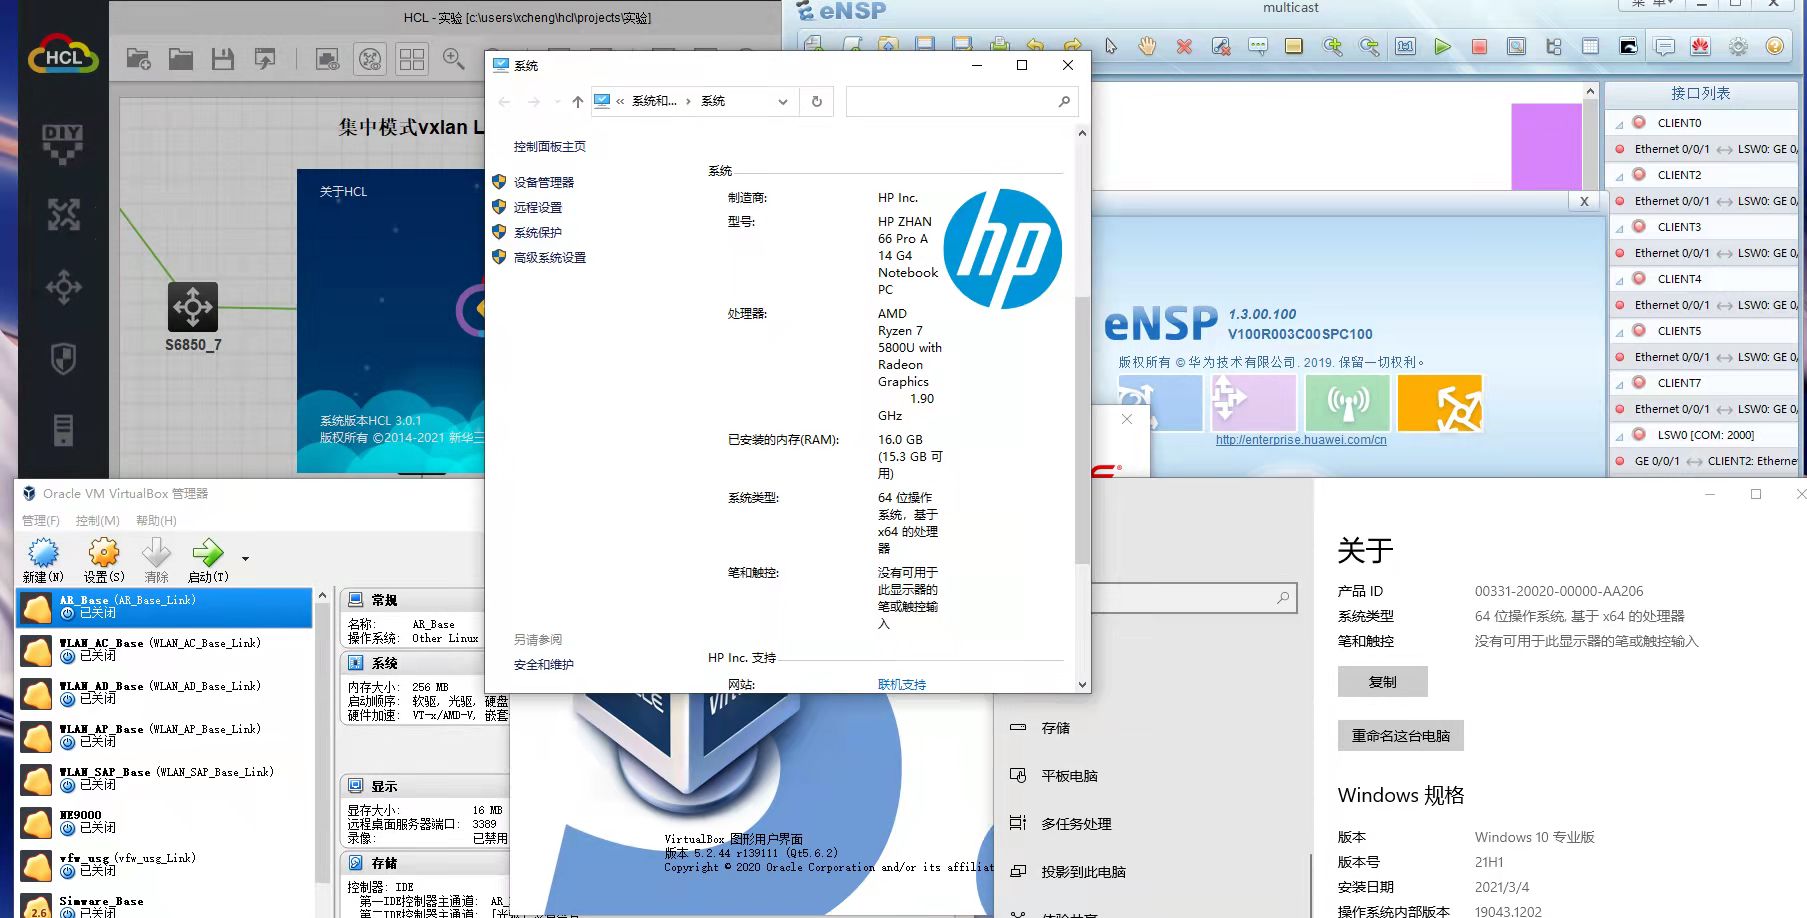Click VirtualBox New (新建) toolbar button
1807x918 pixels.
pyautogui.click(x=43, y=560)
